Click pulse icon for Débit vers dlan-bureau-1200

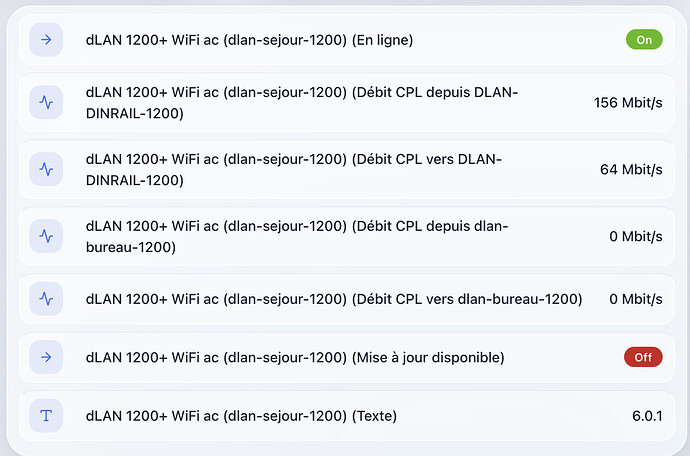pyautogui.click(x=46, y=299)
